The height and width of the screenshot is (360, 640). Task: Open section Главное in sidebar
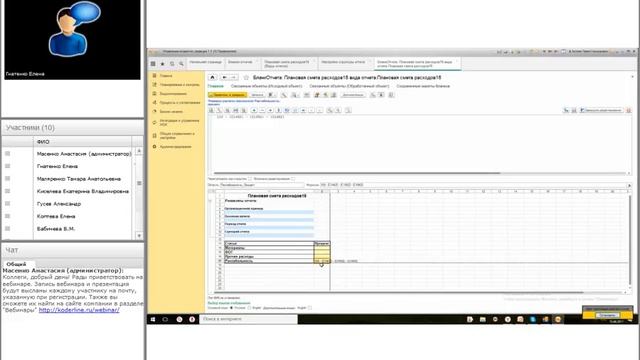(166, 76)
